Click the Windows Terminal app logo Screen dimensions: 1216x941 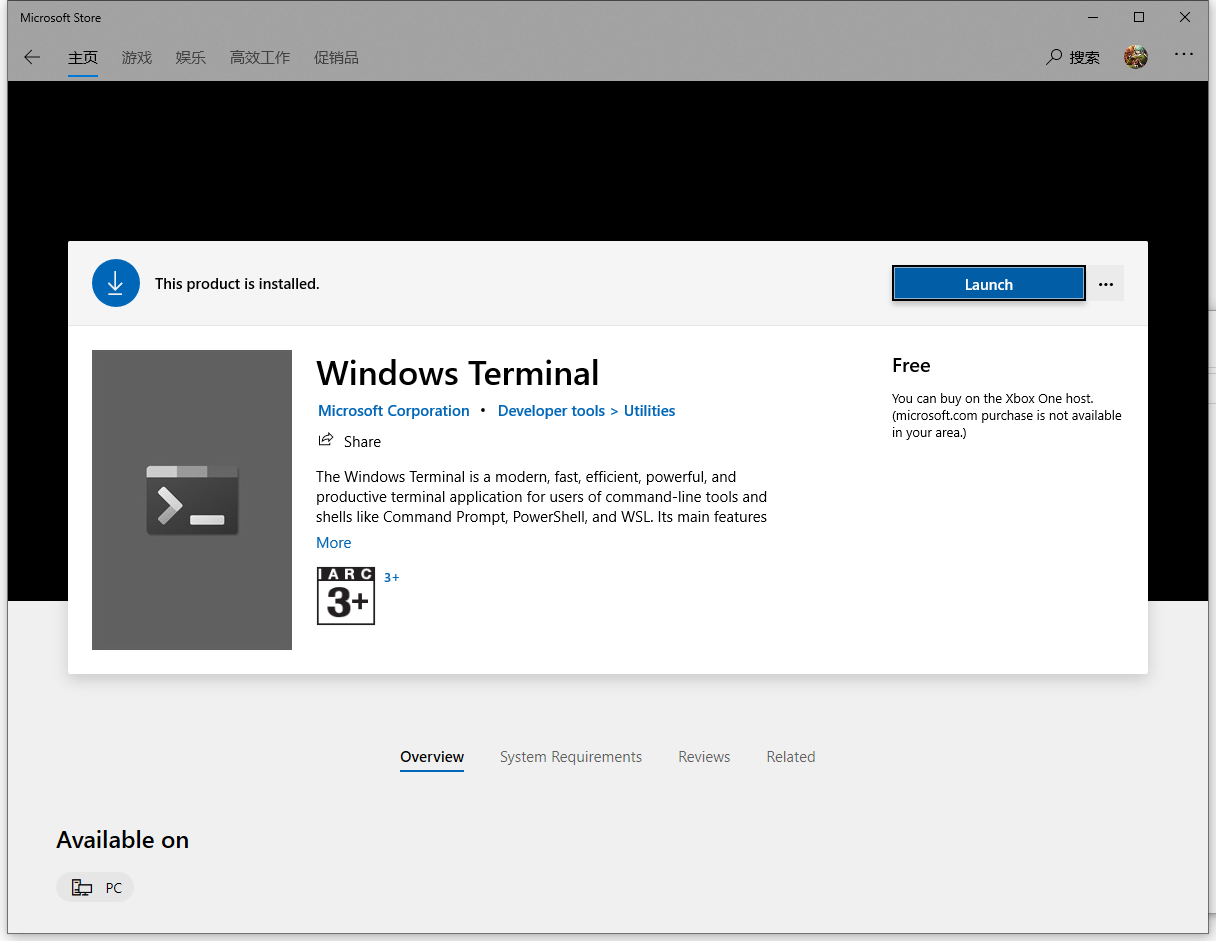(192, 499)
